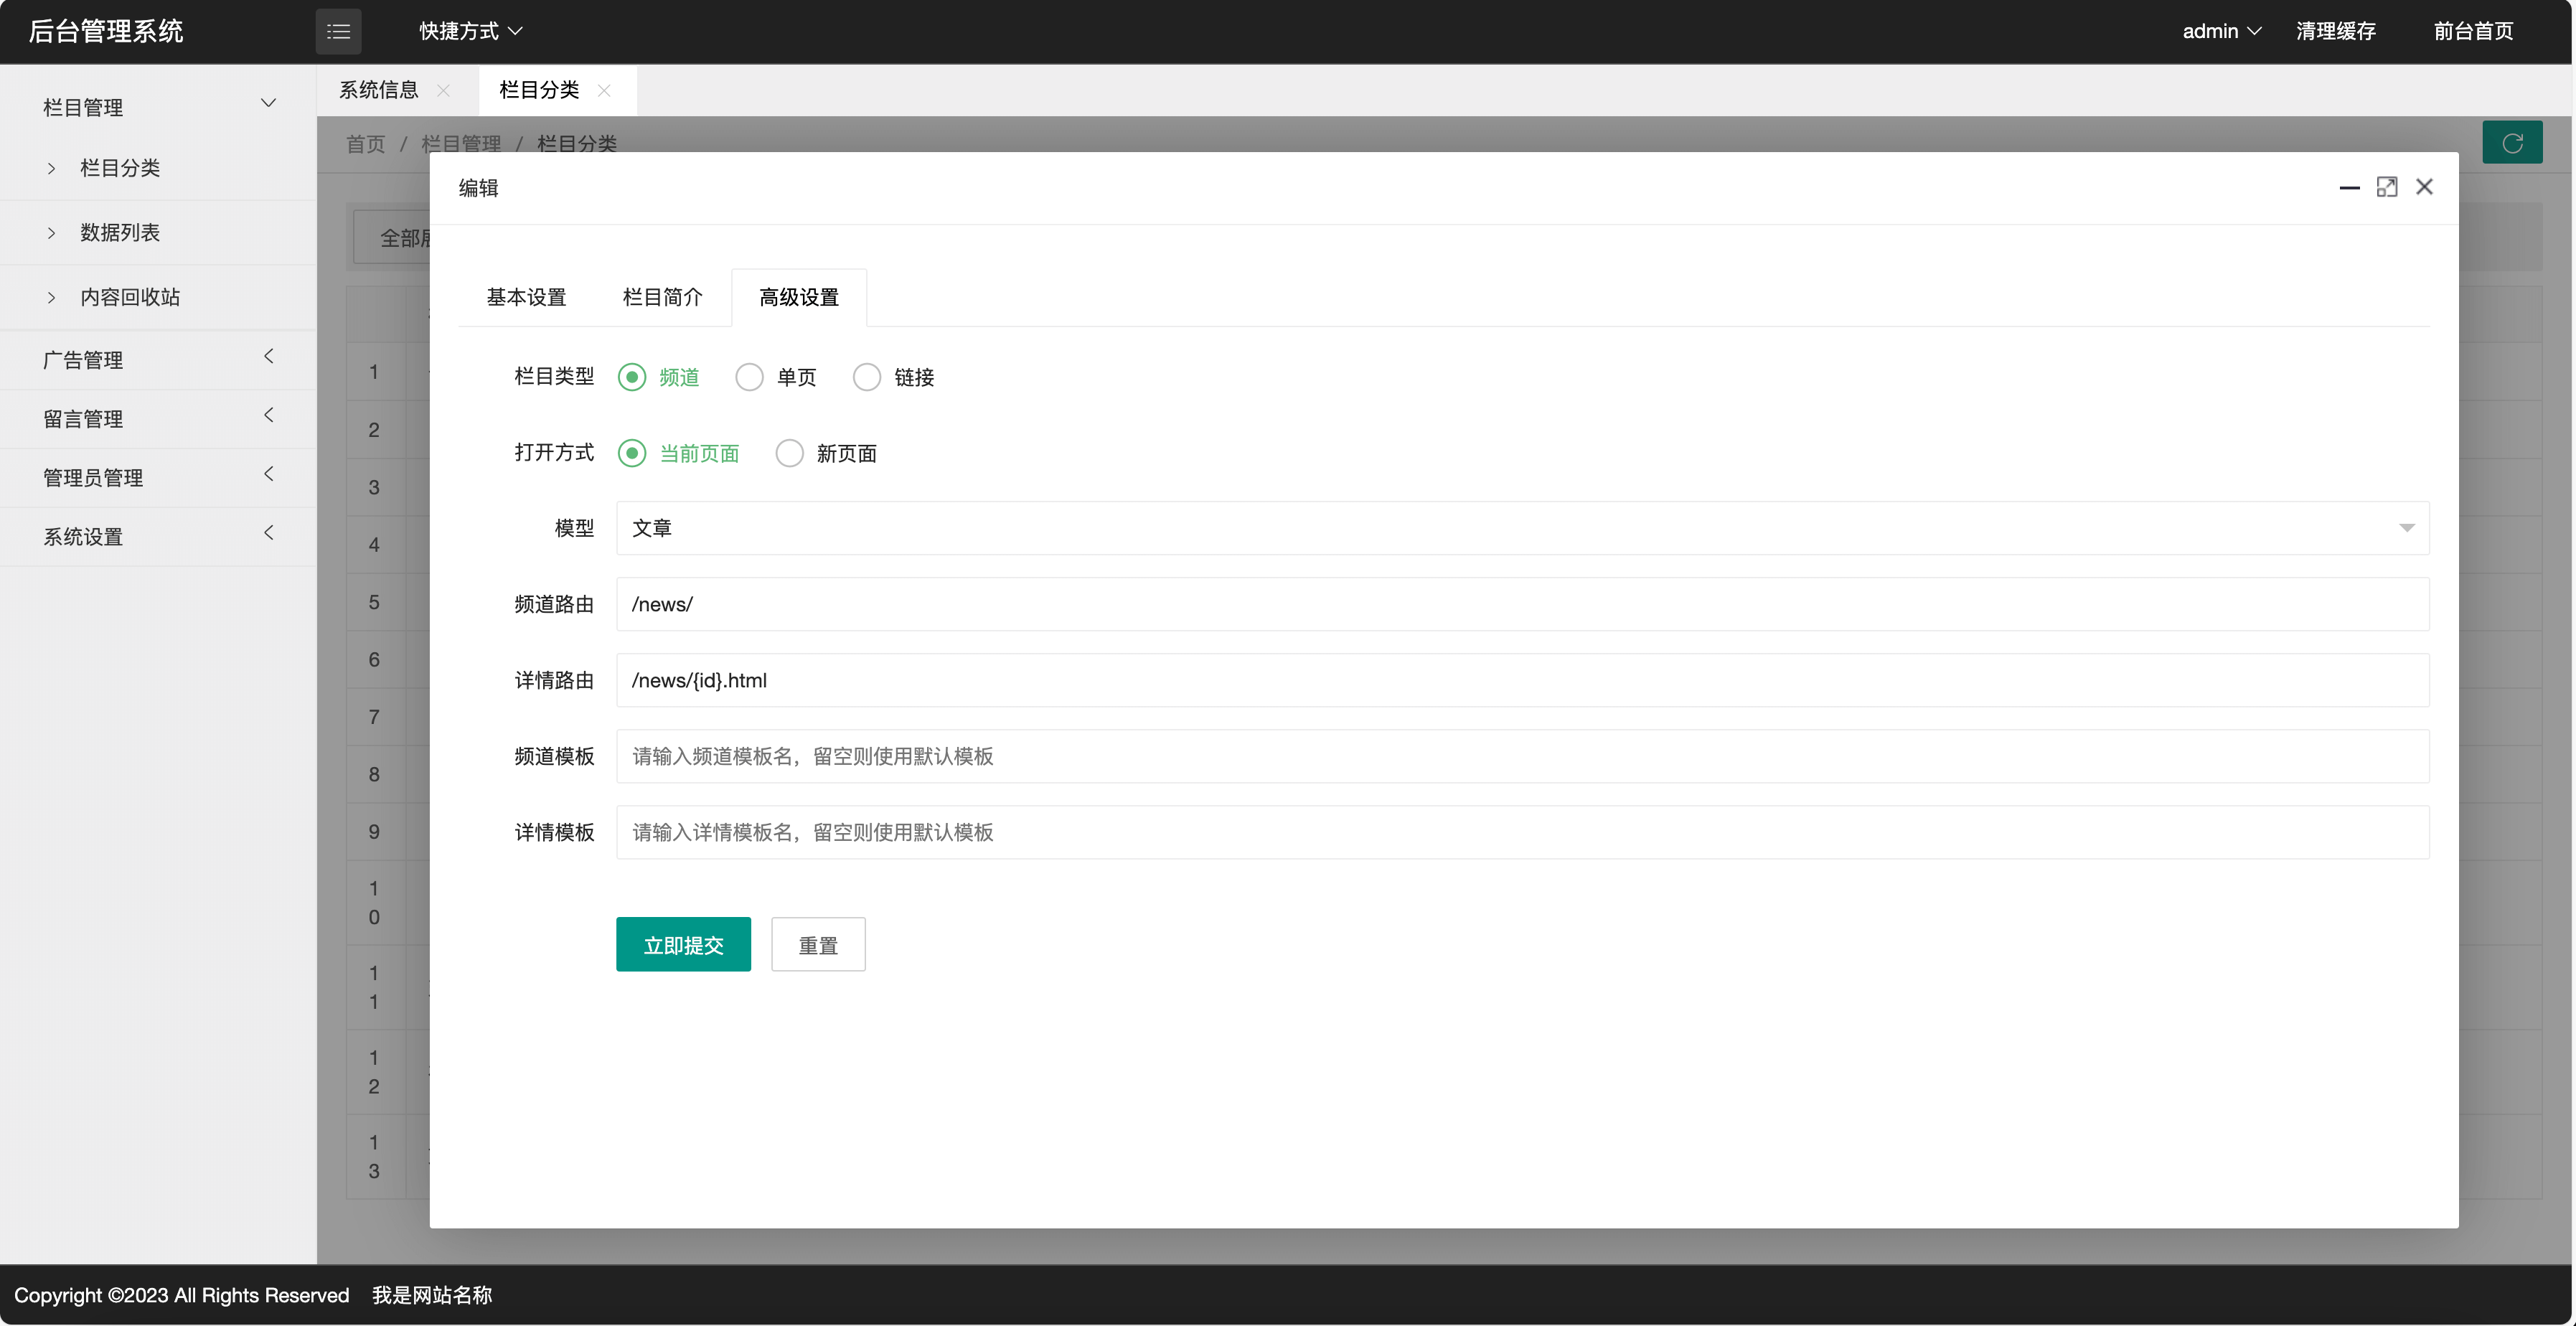Image resolution: width=2576 pixels, height=1326 pixels.
Task: Select the 链接 column type option
Action: [867, 377]
